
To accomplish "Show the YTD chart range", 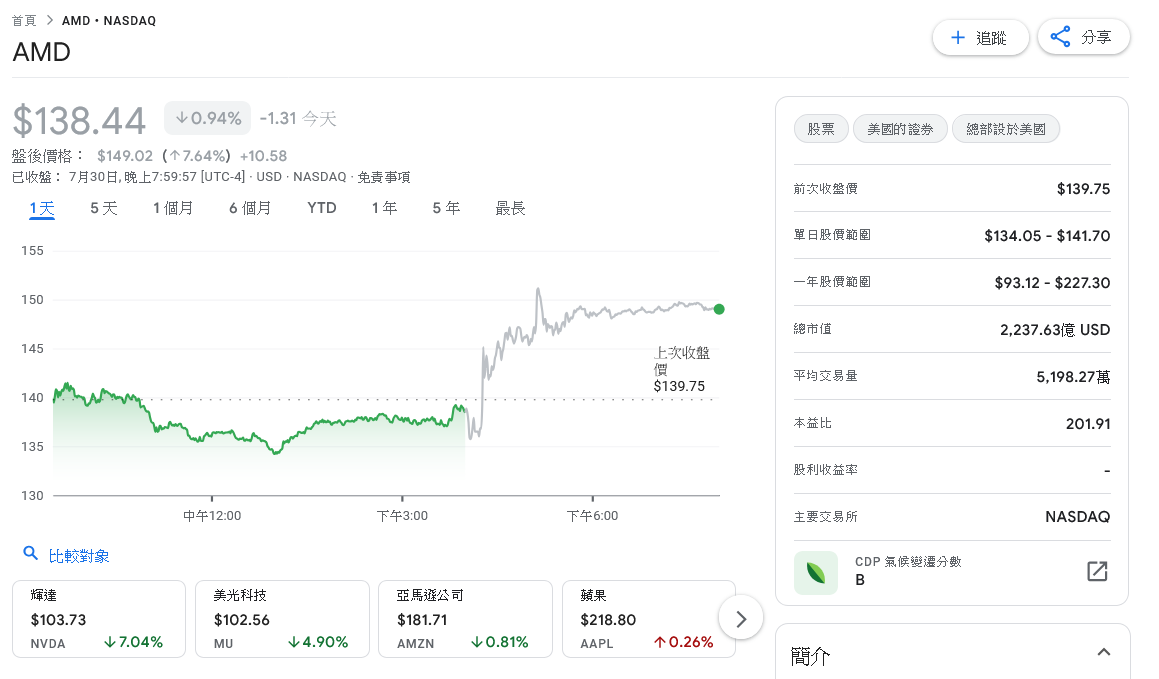I will [x=322, y=208].
